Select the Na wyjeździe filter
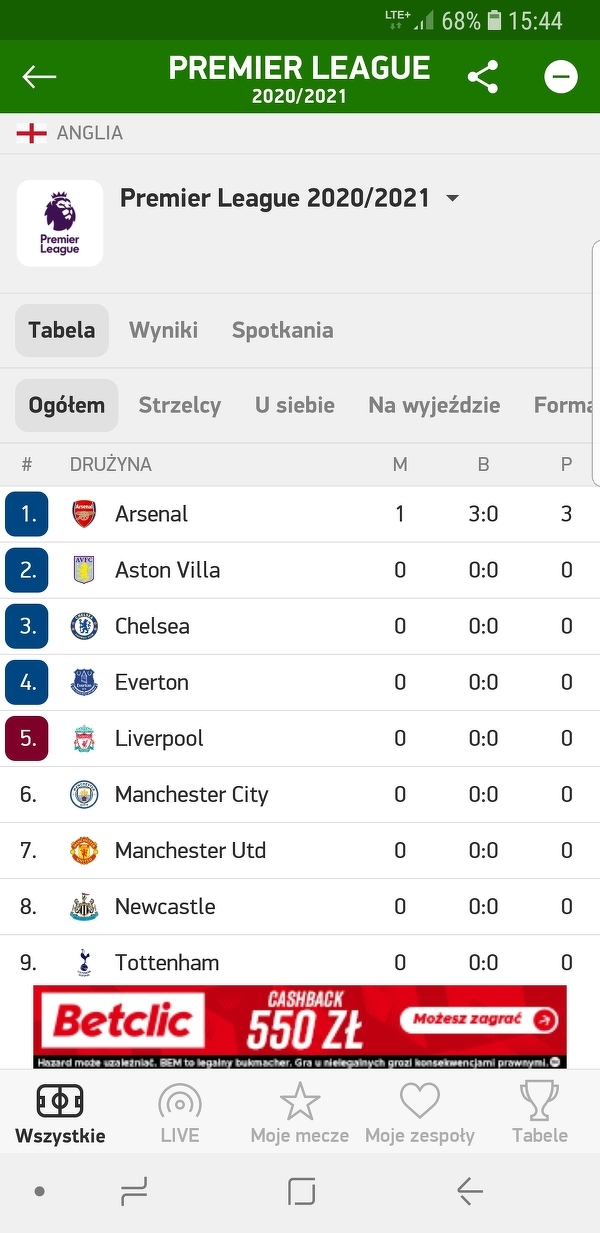This screenshot has width=600, height=1233. (434, 405)
